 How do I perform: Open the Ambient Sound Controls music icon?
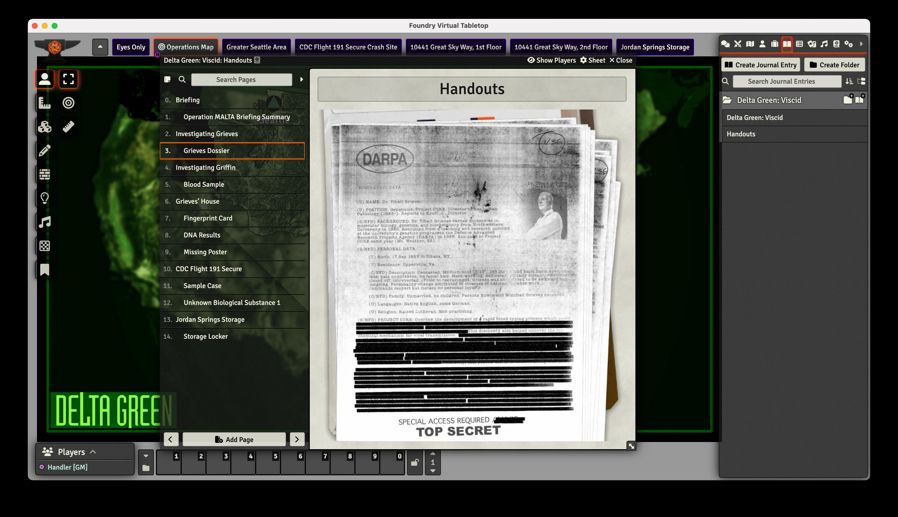coord(44,222)
